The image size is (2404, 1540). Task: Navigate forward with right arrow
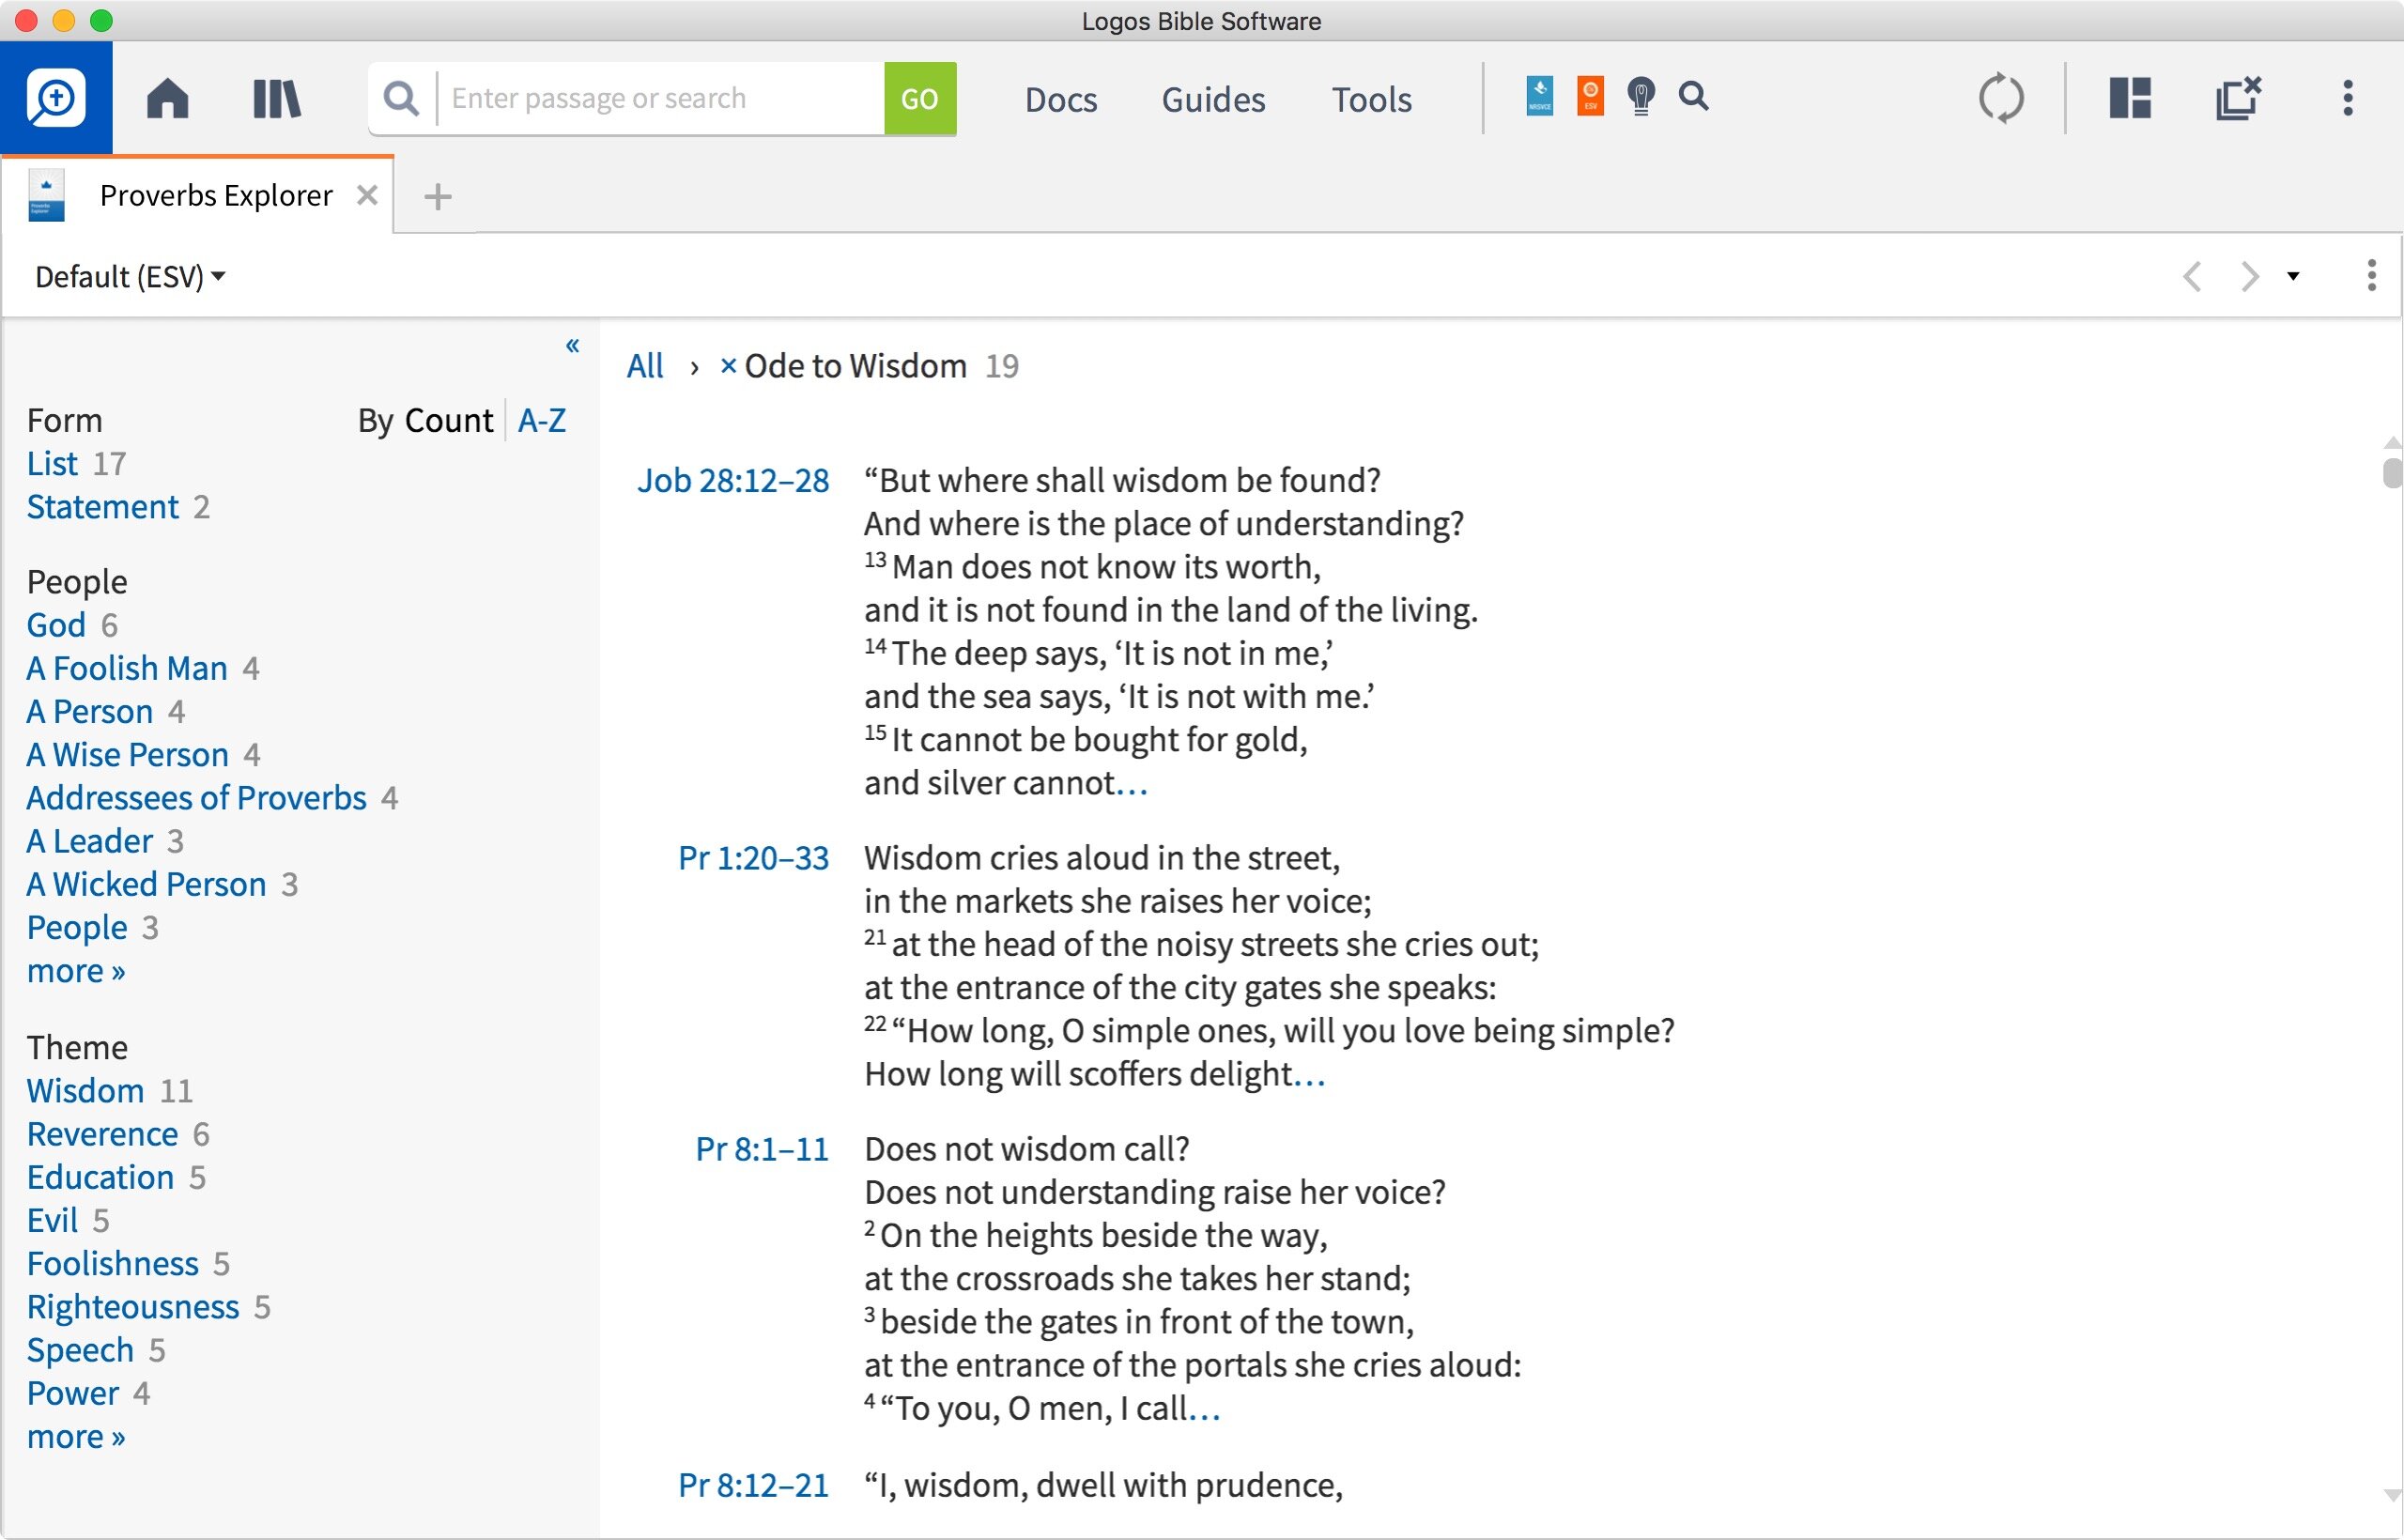tap(2249, 276)
